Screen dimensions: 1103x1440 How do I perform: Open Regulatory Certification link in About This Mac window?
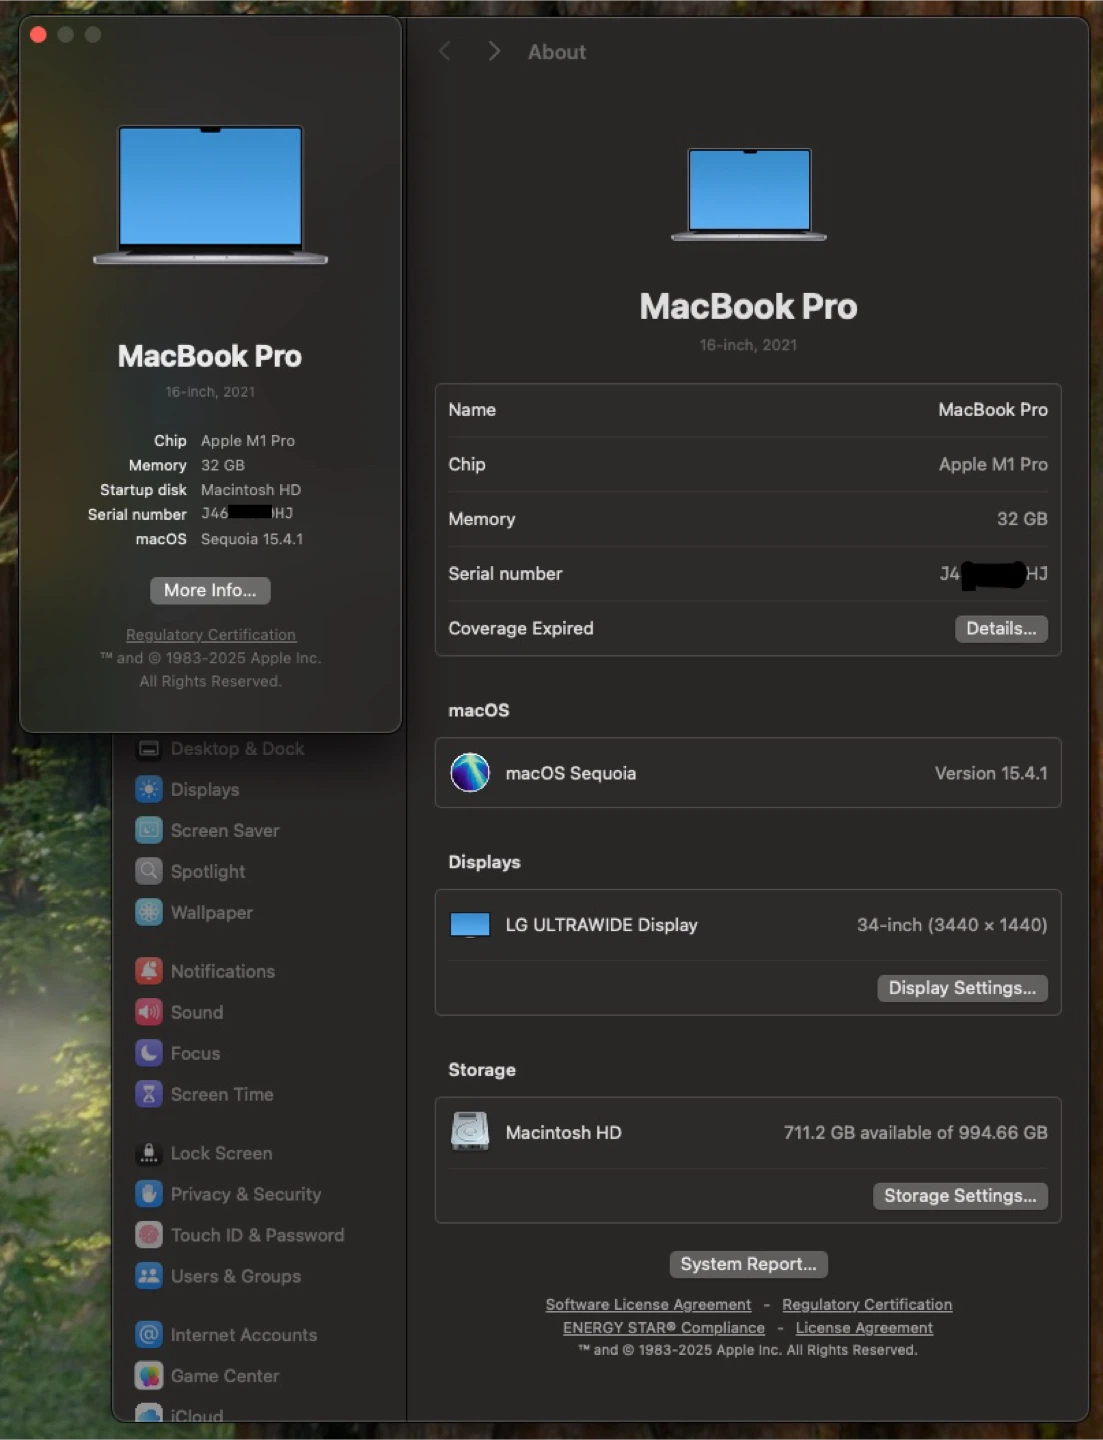pyautogui.click(x=211, y=635)
